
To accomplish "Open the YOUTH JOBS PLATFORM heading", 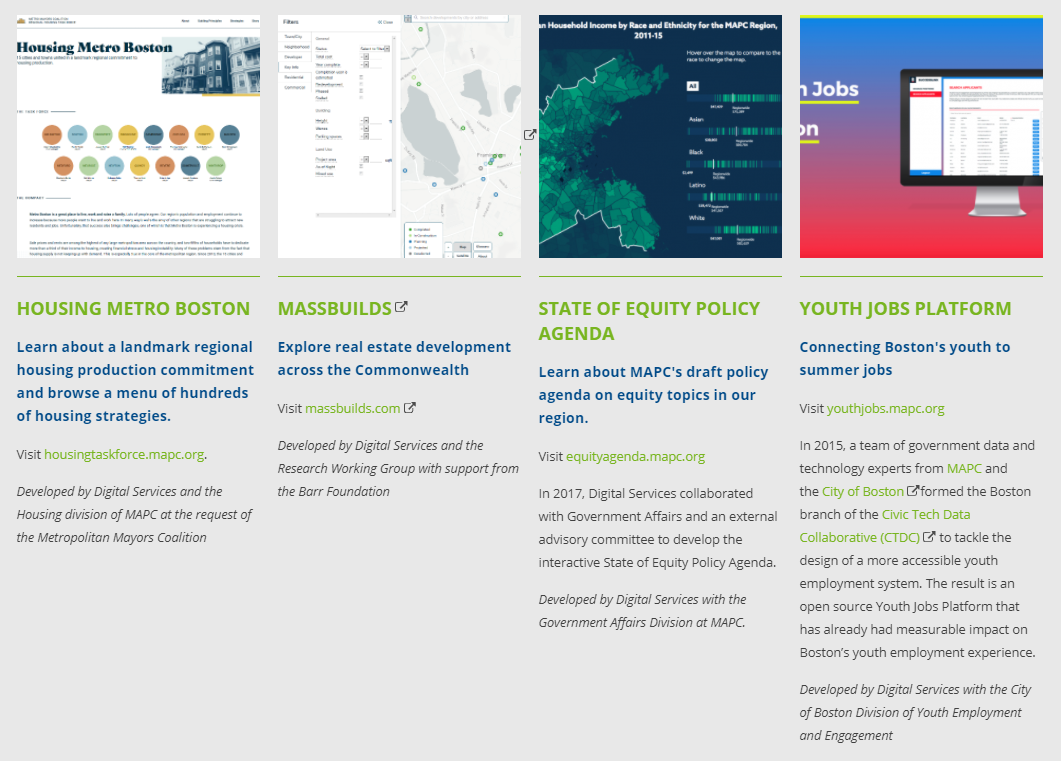I will [x=905, y=308].
